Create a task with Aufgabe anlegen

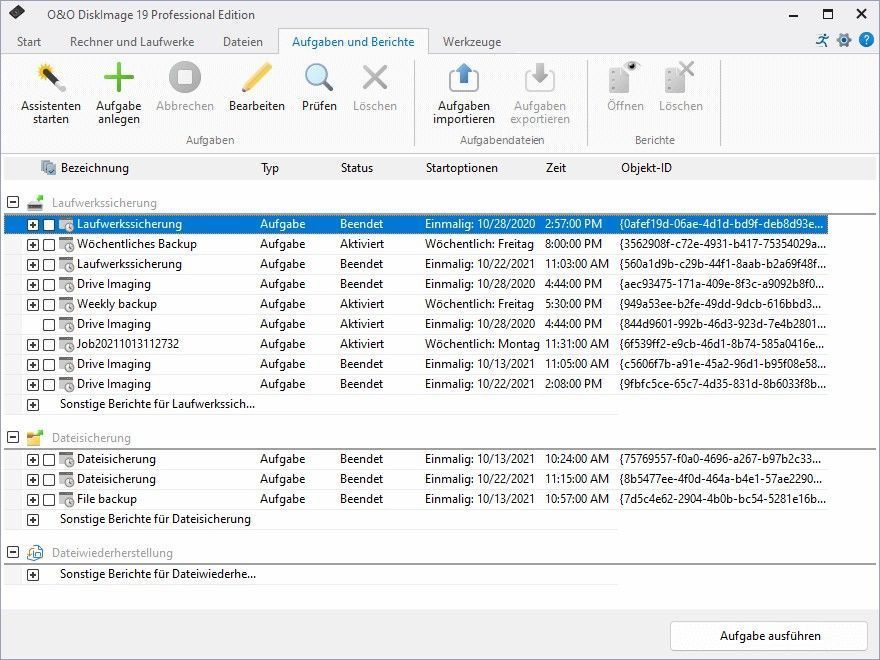pyautogui.click(x=118, y=94)
